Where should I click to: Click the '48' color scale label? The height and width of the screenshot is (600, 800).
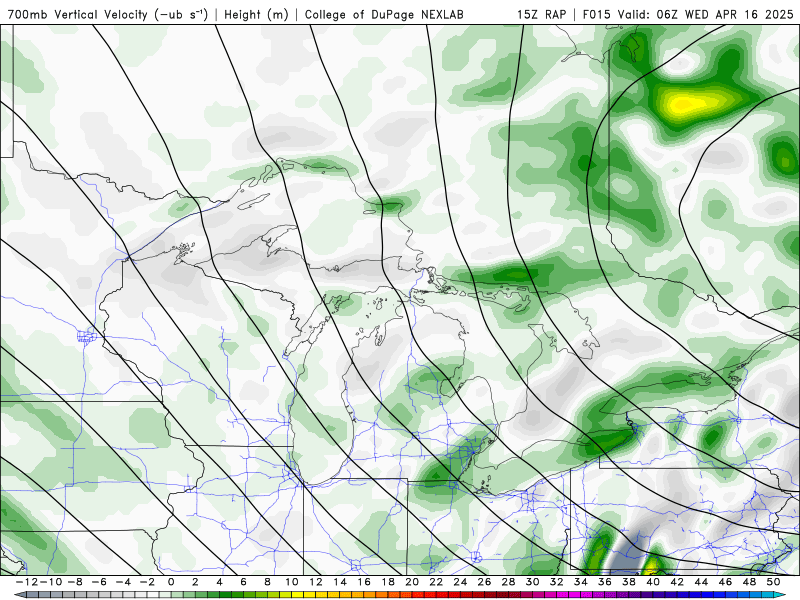click(749, 582)
